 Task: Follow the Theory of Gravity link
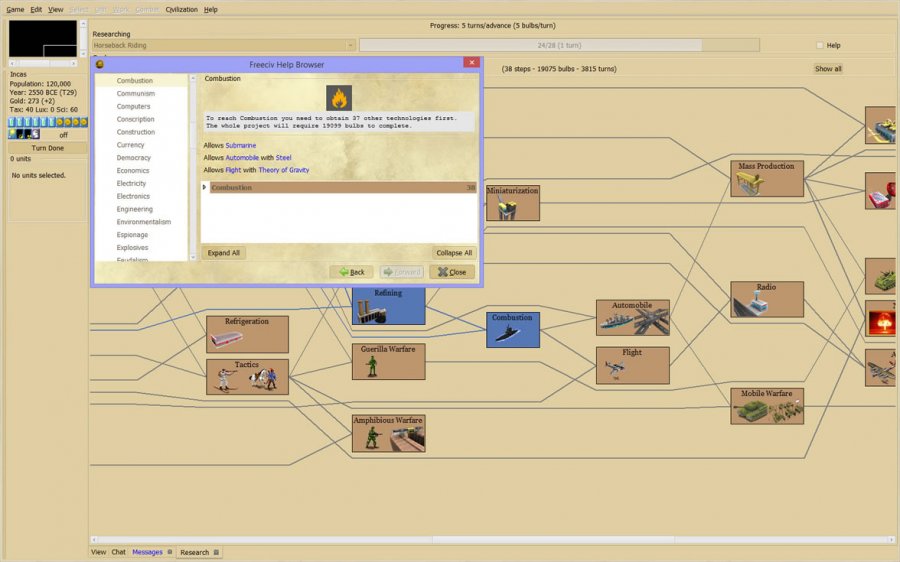click(x=284, y=170)
